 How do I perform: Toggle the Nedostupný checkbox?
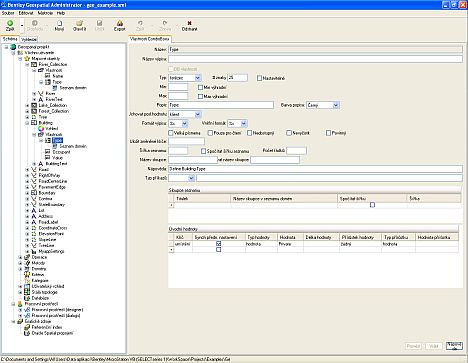pos(249,133)
